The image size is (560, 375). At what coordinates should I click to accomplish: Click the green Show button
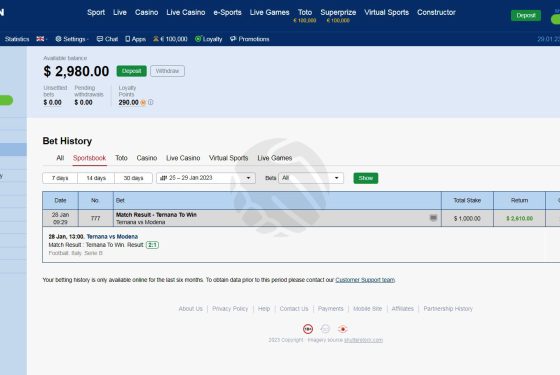366,178
